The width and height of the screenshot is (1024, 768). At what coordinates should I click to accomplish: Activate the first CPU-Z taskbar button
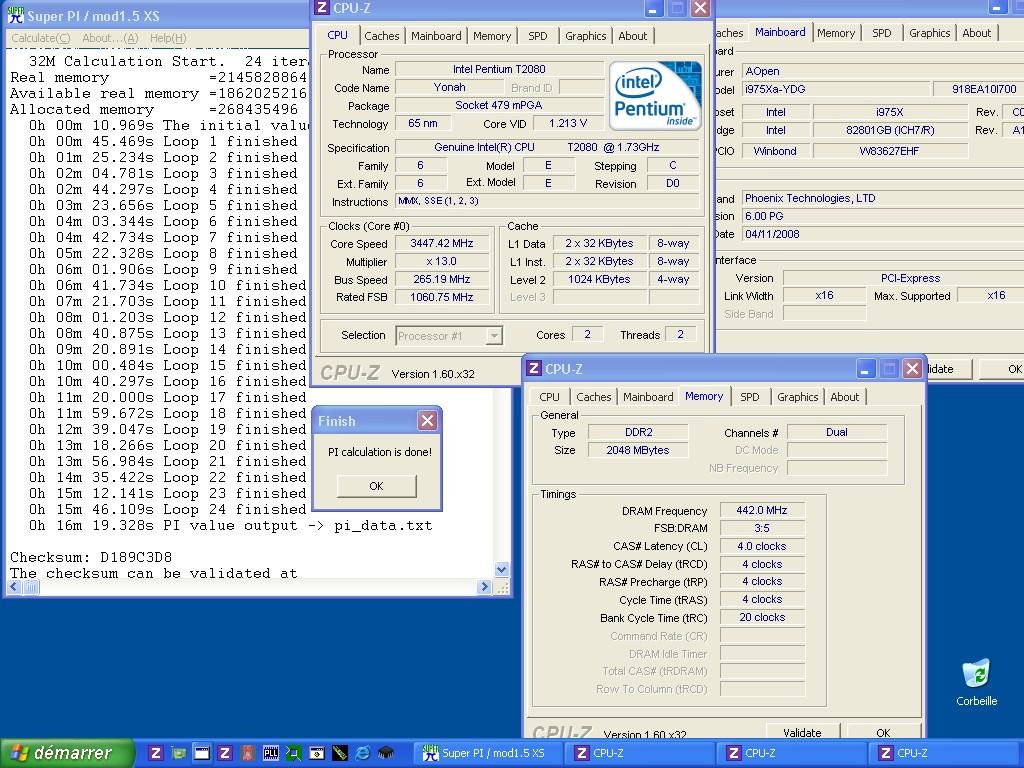click(642, 753)
